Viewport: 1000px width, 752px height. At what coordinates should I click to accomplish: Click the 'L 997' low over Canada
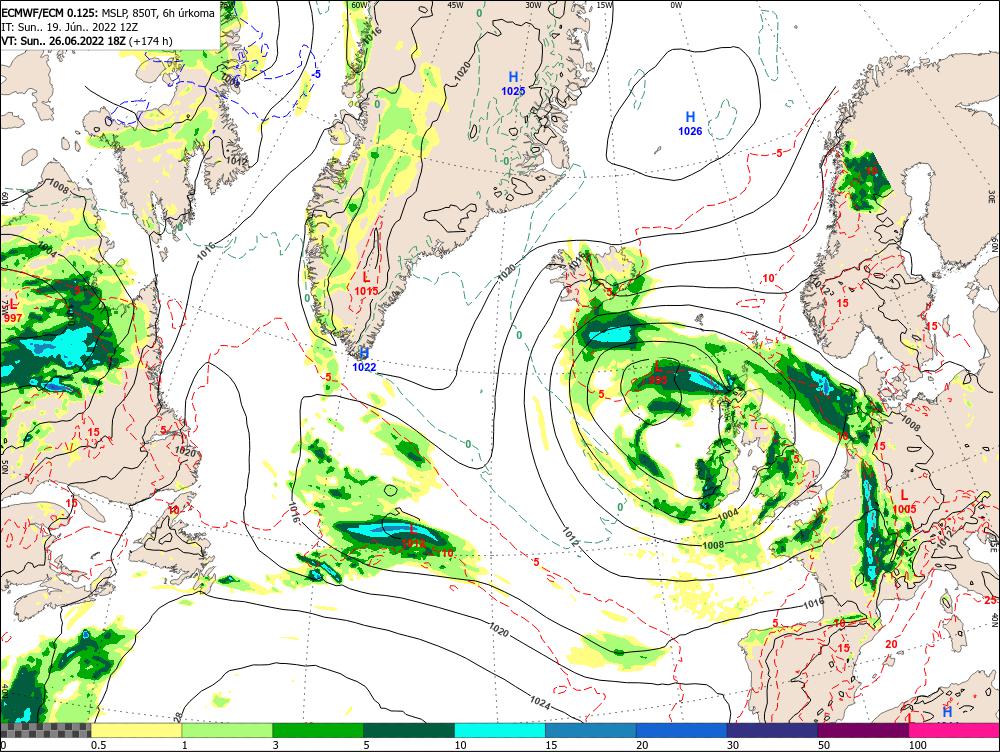coord(13,311)
